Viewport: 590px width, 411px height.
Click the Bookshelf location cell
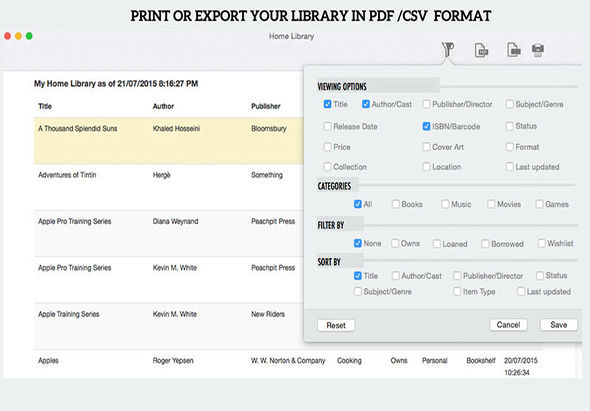481,361
